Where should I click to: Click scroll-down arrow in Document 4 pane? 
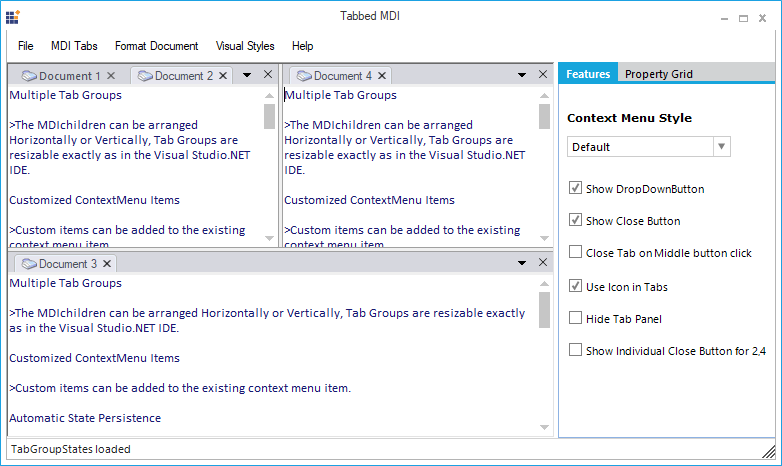(x=544, y=238)
